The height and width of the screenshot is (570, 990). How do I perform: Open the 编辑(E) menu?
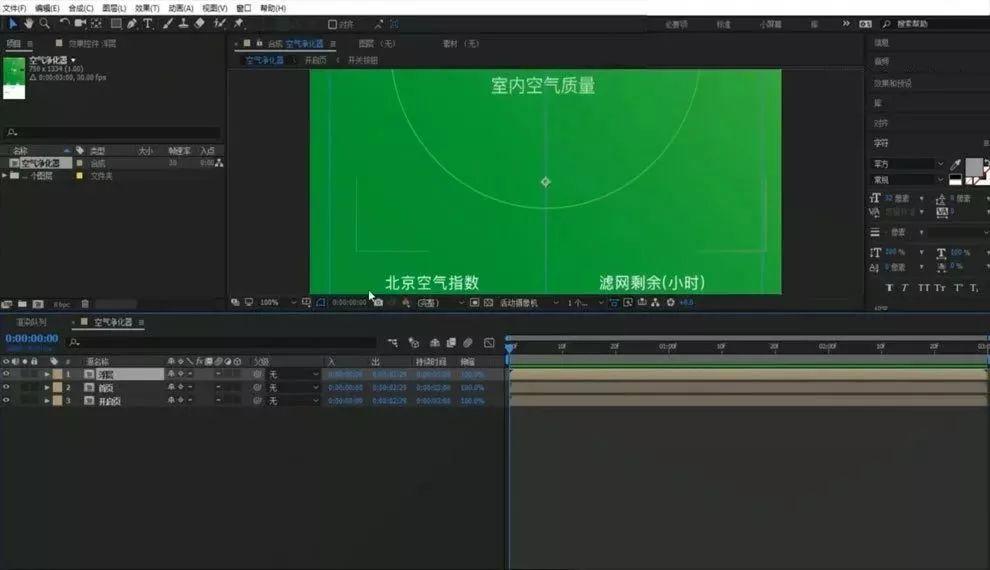47,8
